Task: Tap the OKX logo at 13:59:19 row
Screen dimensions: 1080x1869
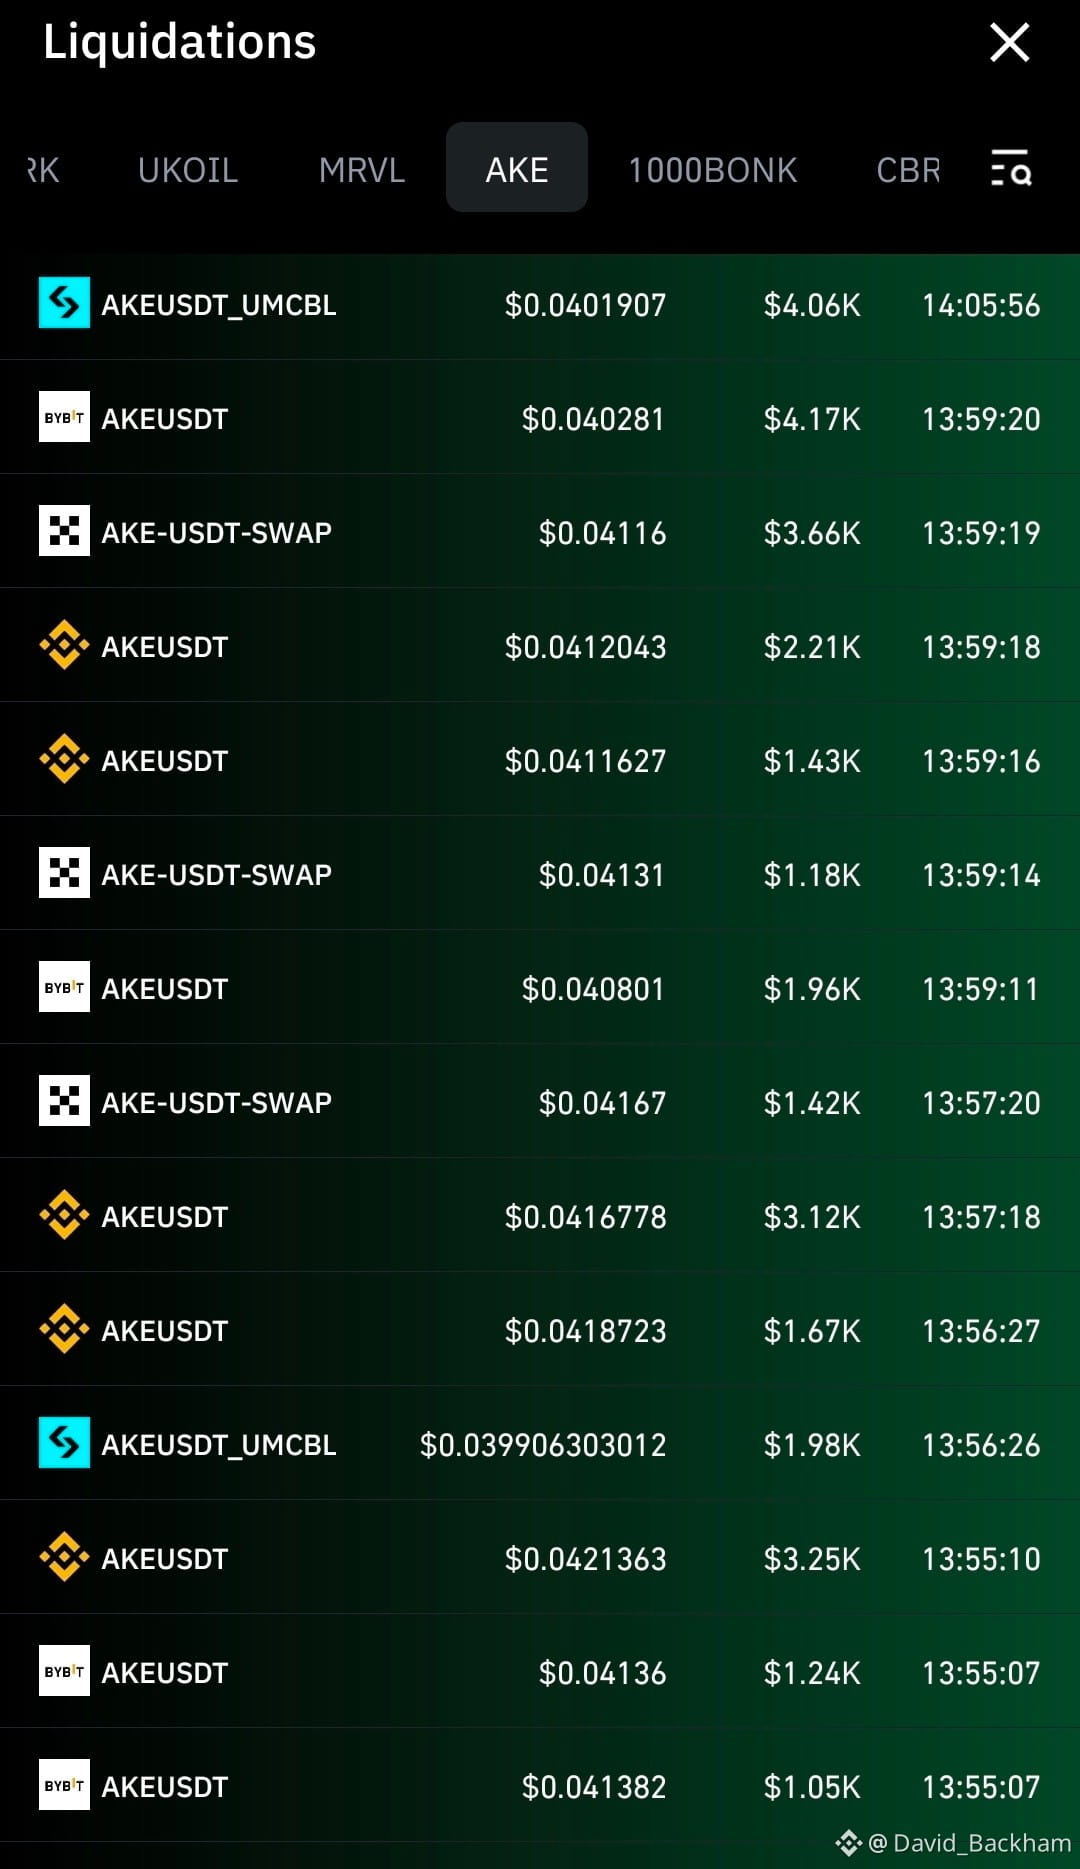Action: 64,531
